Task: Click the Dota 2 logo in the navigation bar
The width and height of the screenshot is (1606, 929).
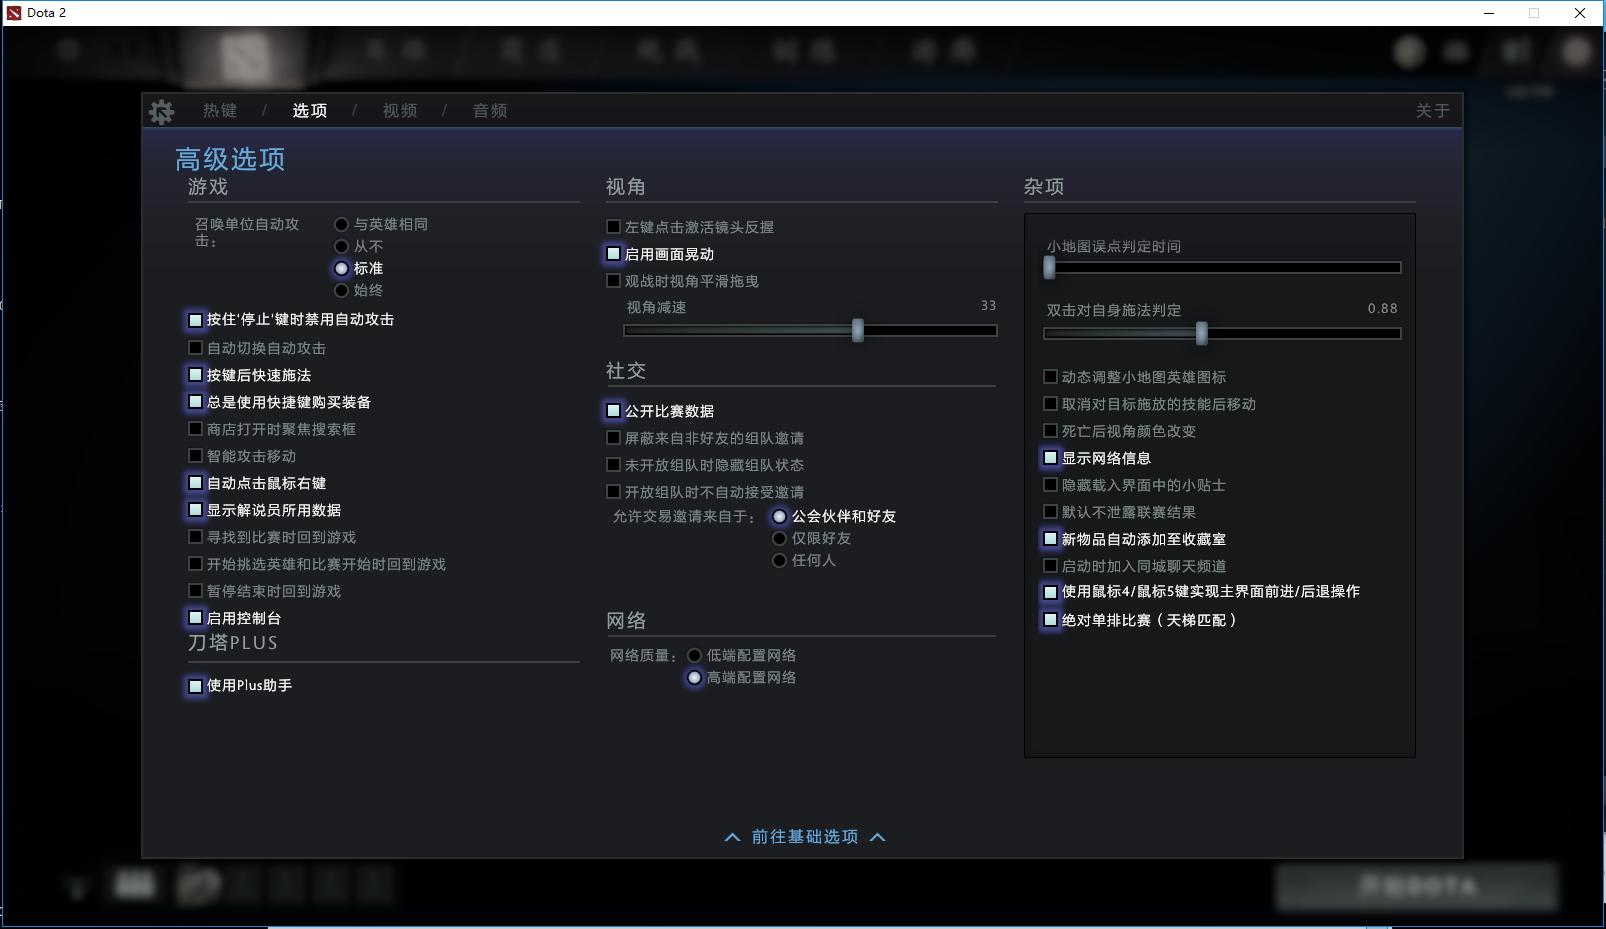Action: click(x=243, y=56)
